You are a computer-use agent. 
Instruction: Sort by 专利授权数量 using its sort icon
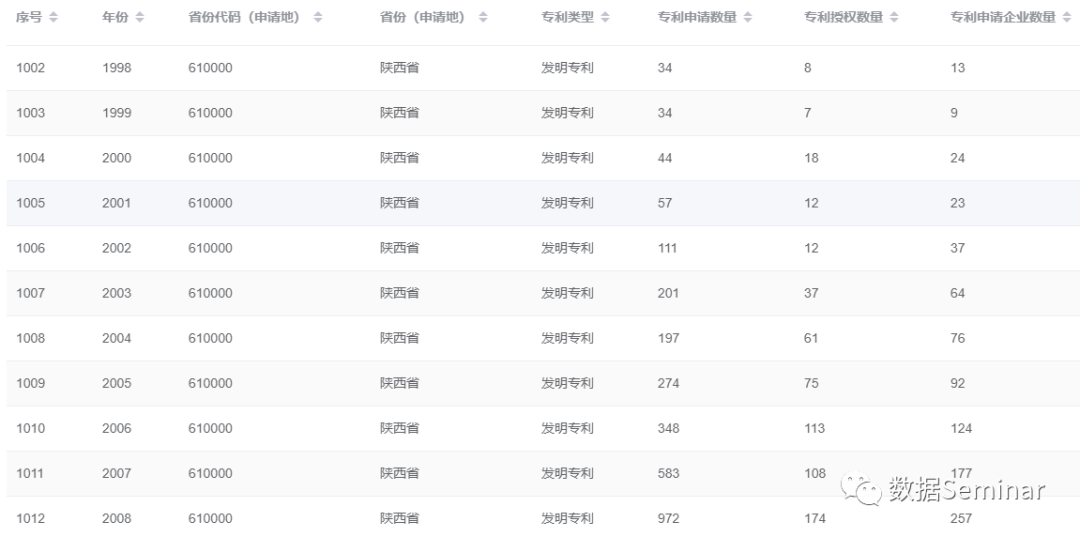(894, 18)
